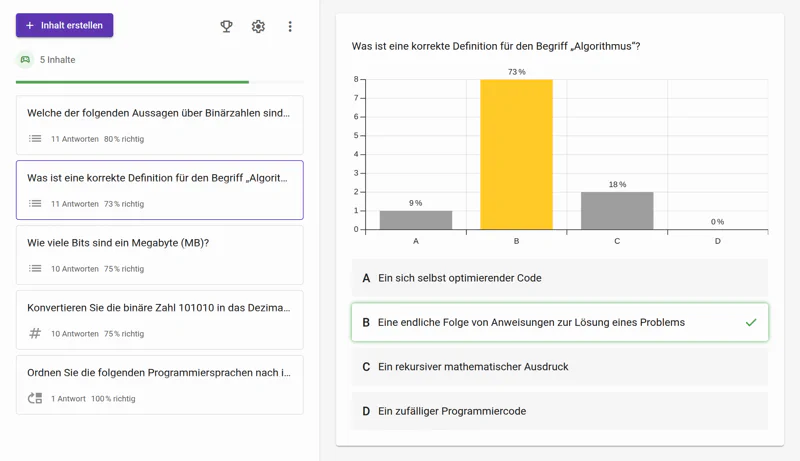This screenshot has width=800, height=461.
Task: Open the three-dot more options menu
Action: (290, 26)
